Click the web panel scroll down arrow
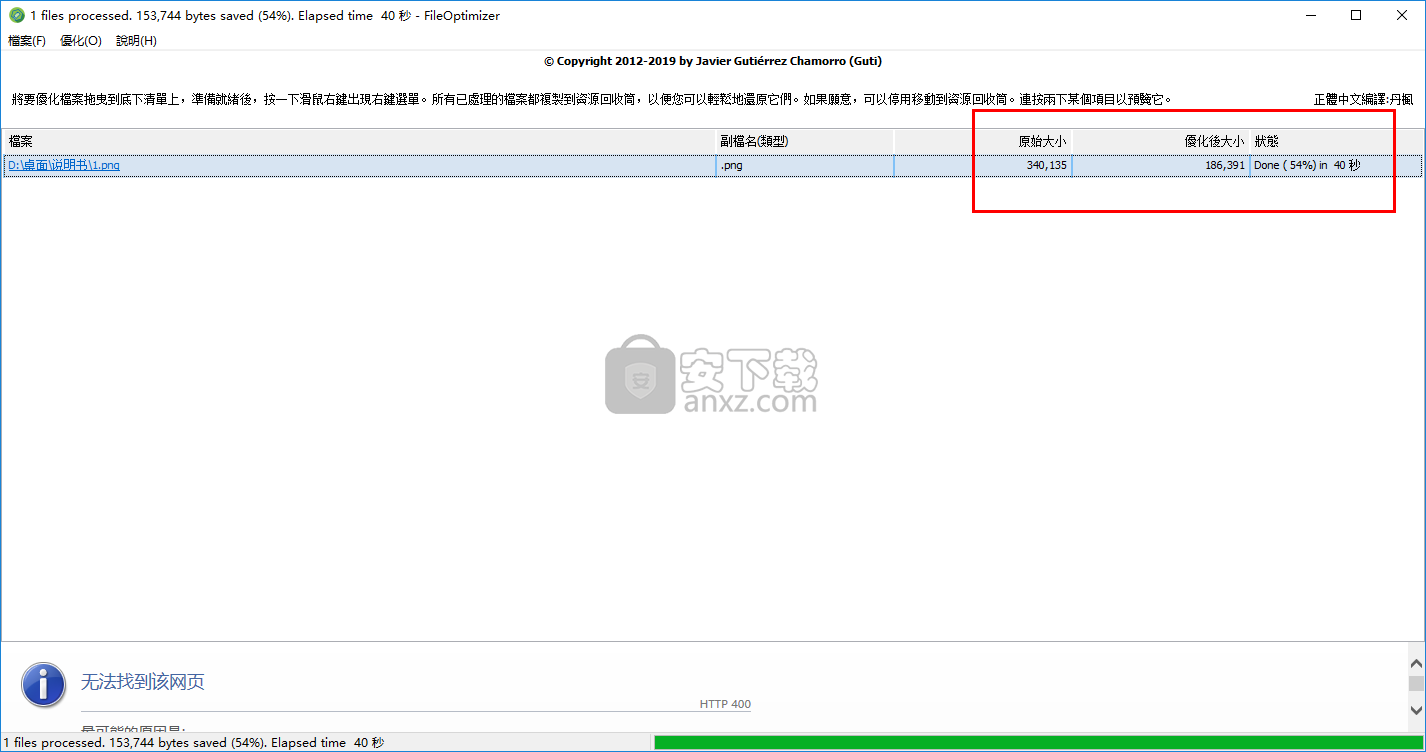1426x752 pixels. pos(1416,709)
